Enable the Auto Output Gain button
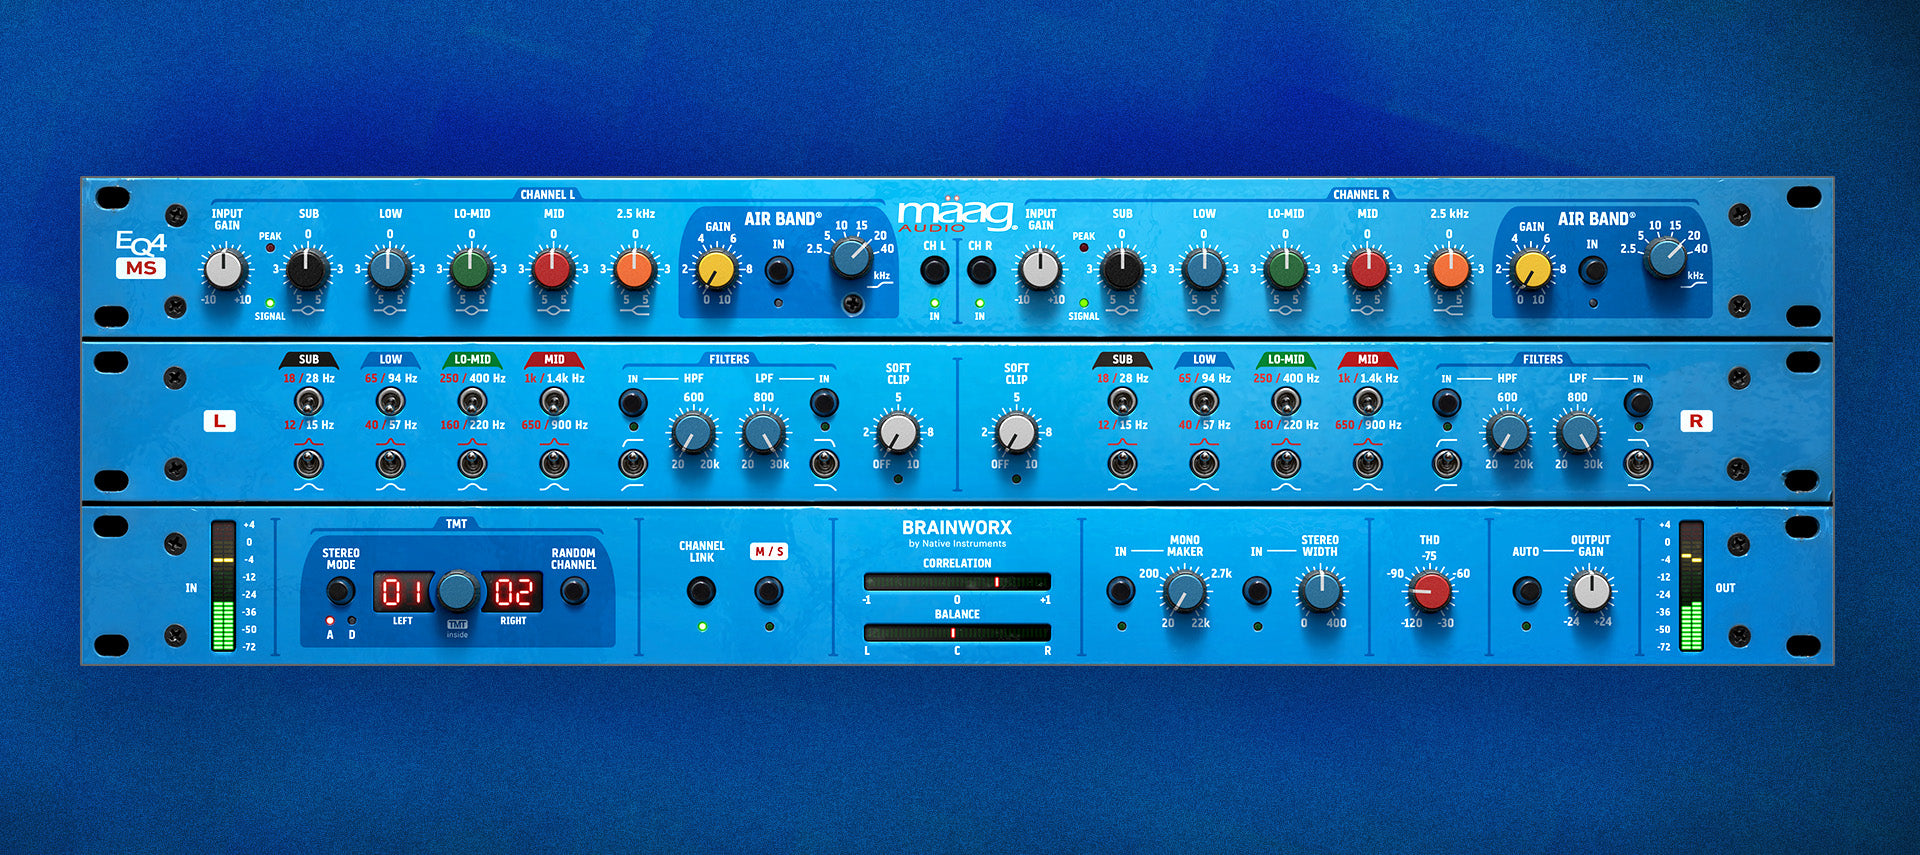This screenshot has width=1920, height=855. coord(1526,591)
